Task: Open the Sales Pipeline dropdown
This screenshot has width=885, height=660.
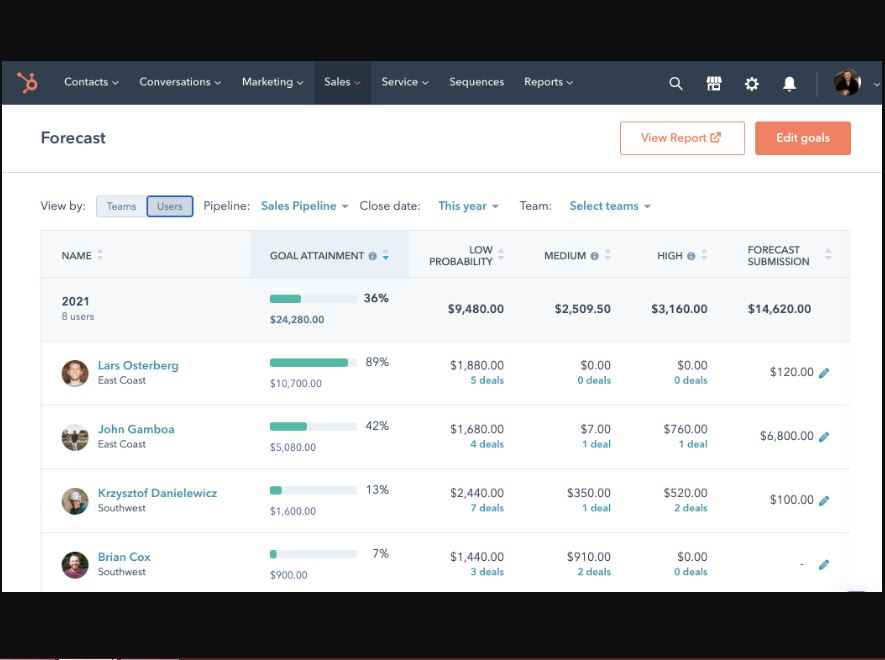Action: (x=302, y=206)
